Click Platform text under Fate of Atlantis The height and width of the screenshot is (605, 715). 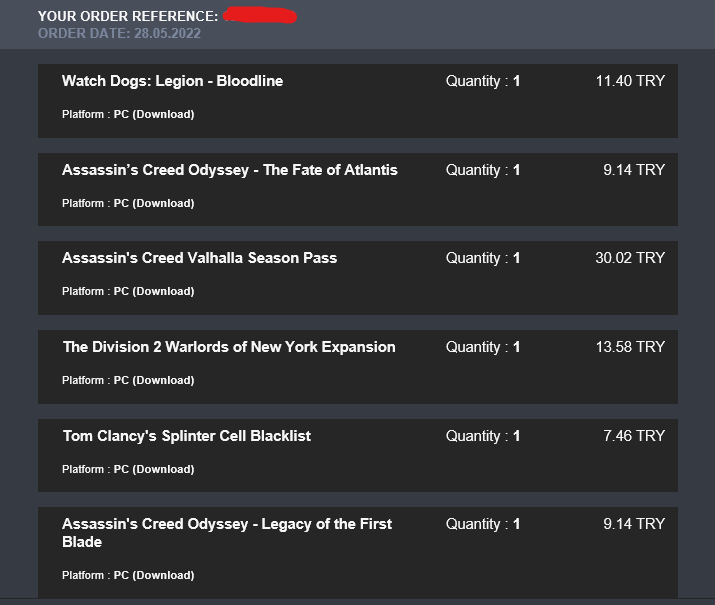[128, 203]
